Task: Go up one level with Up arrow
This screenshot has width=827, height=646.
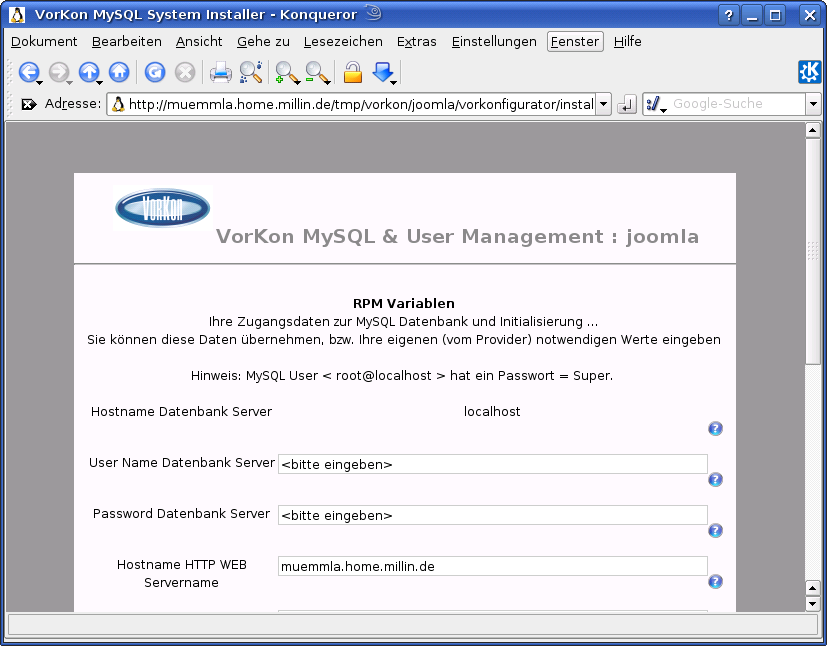Action: [x=89, y=72]
